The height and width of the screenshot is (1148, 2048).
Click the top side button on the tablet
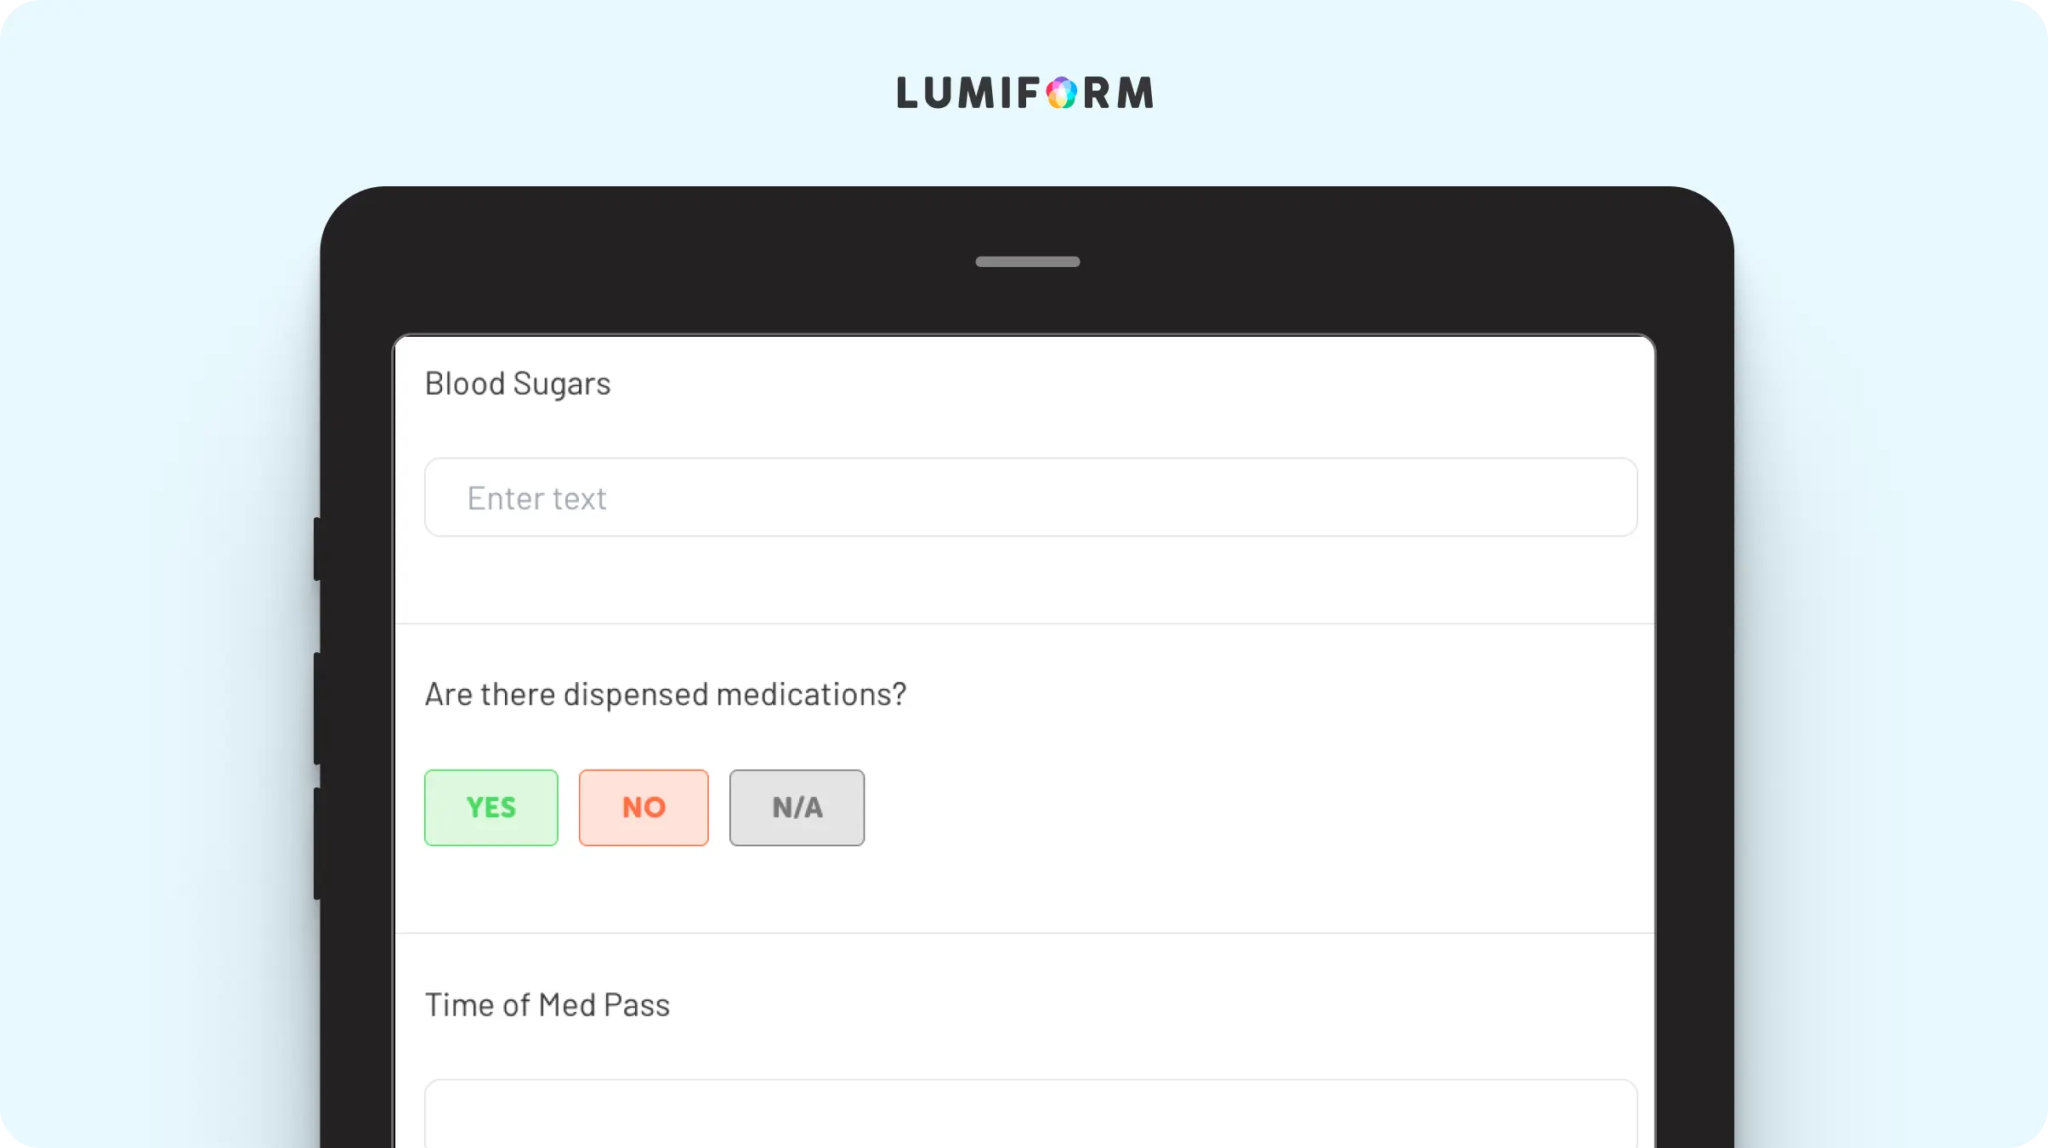[317, 548]
